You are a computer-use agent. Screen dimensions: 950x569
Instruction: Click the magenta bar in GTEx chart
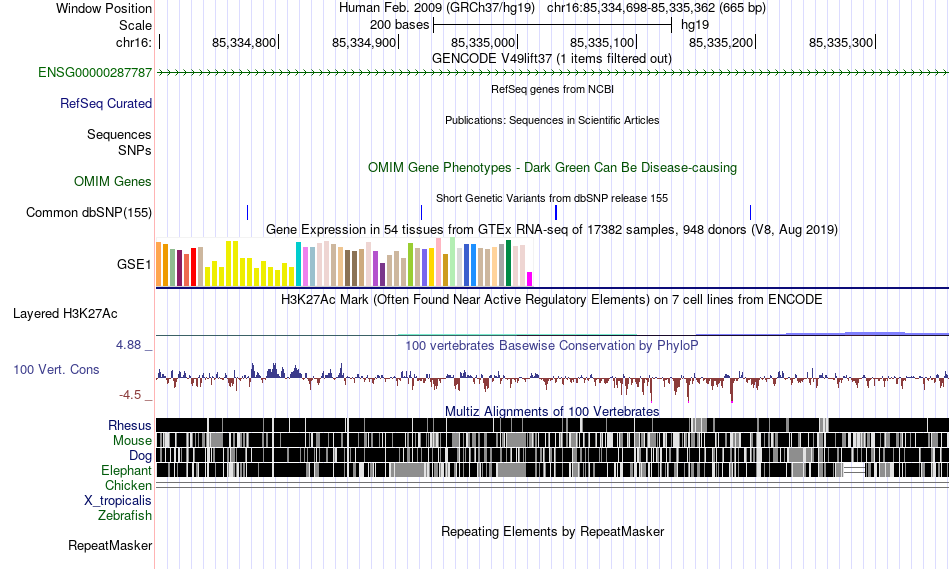(530, 279)
